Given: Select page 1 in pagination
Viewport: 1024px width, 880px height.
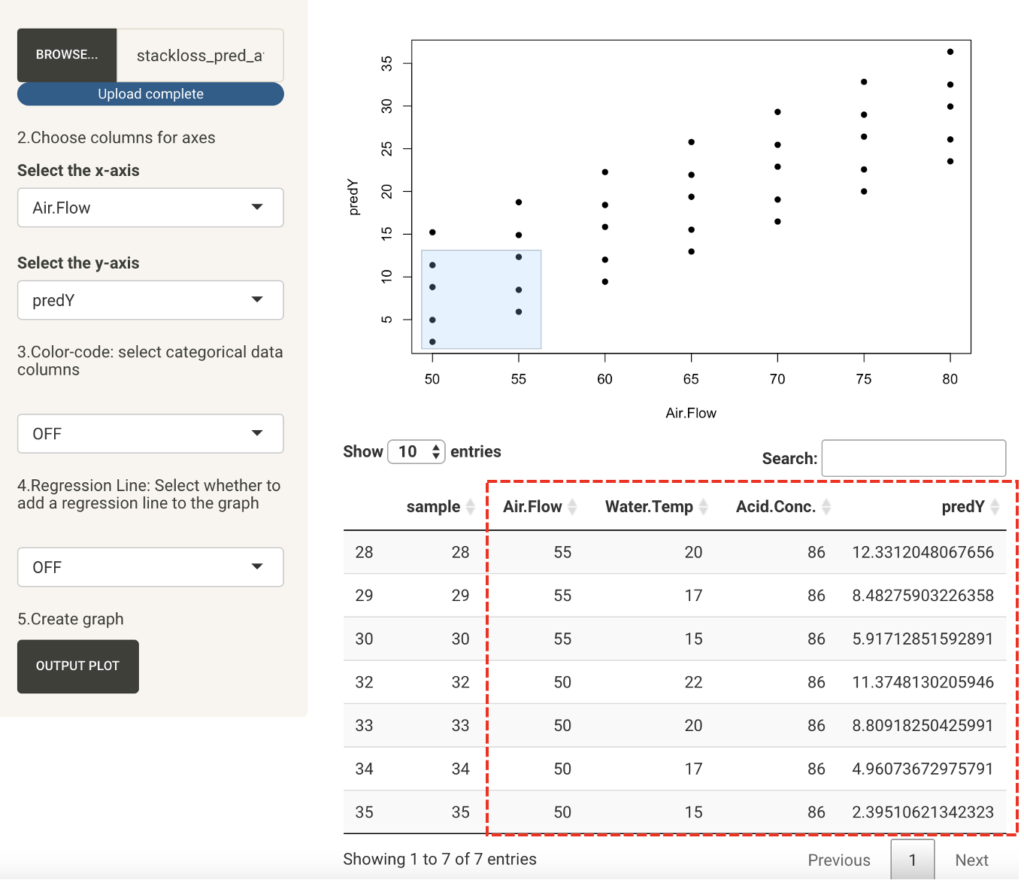Looking at the screenshot, I should [912, 860].
